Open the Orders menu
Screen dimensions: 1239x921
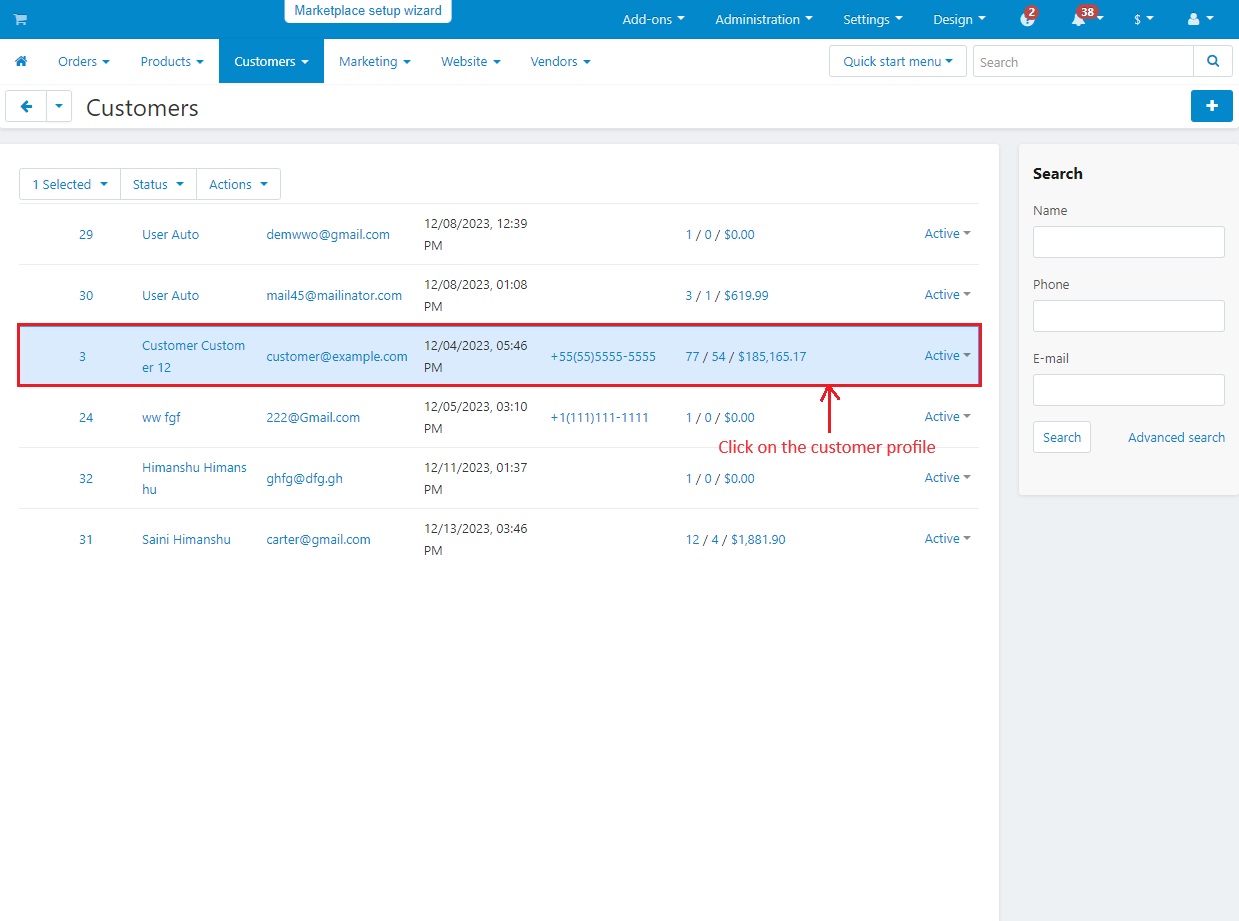coord(84,61)
